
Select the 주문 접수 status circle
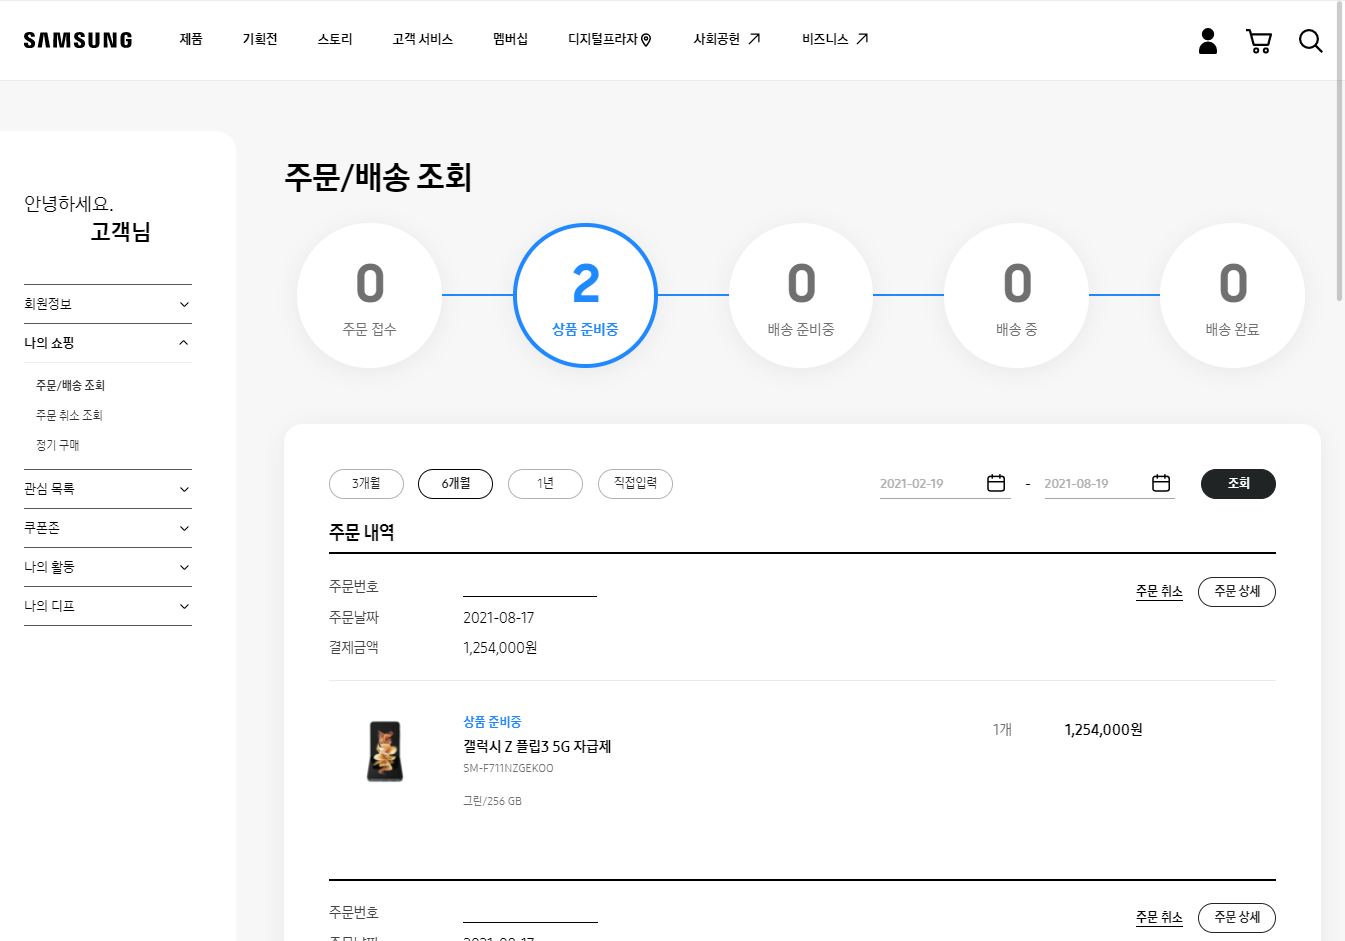tap(370, 295)
